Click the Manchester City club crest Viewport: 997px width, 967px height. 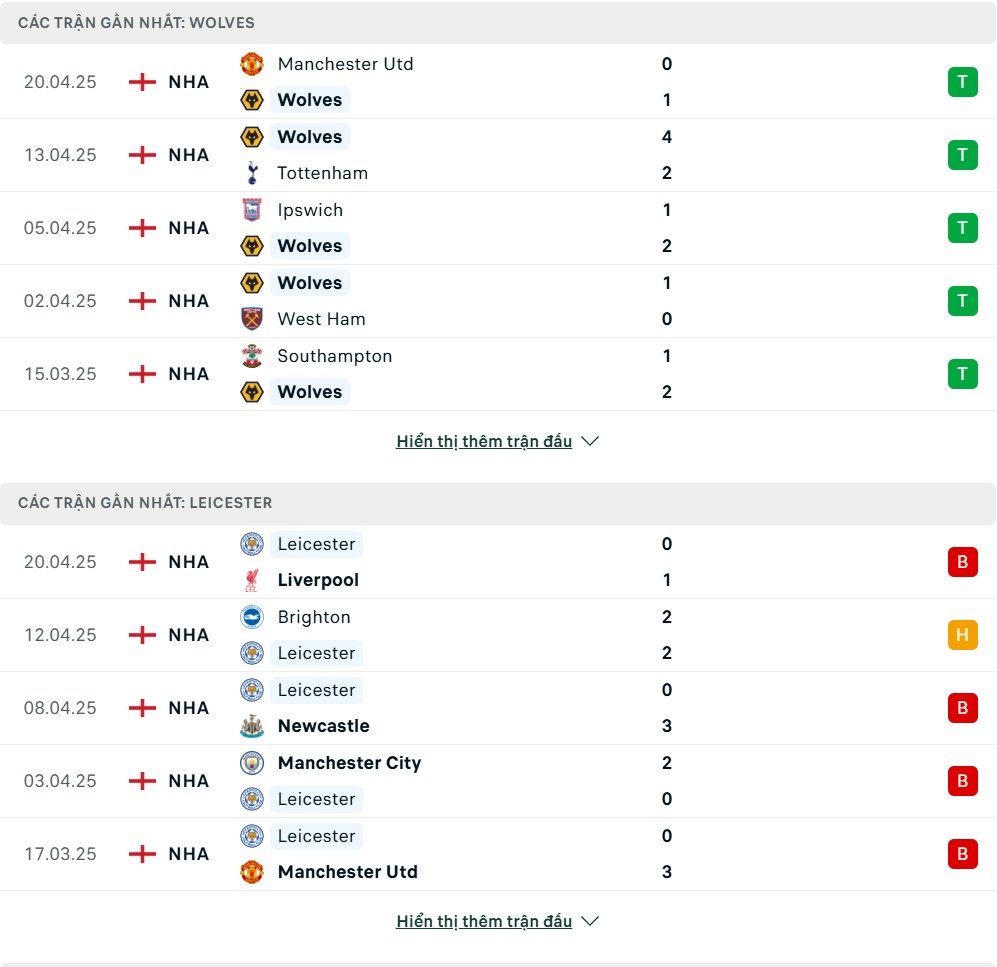coord(252,762)
